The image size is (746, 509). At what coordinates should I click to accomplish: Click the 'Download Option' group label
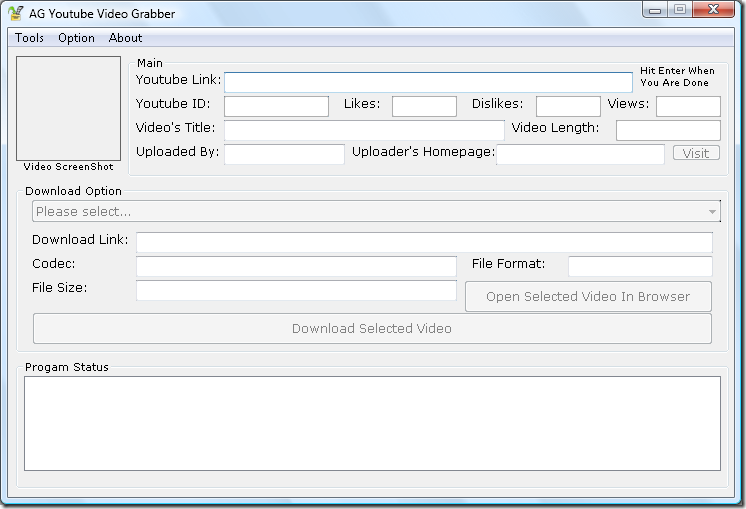click(x=73, y=191)
